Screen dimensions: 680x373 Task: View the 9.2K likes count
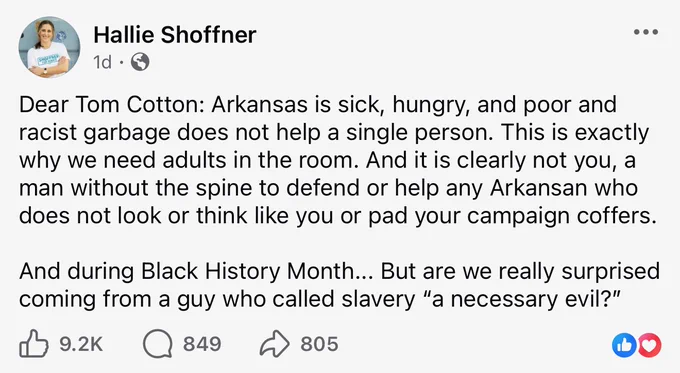81,344
